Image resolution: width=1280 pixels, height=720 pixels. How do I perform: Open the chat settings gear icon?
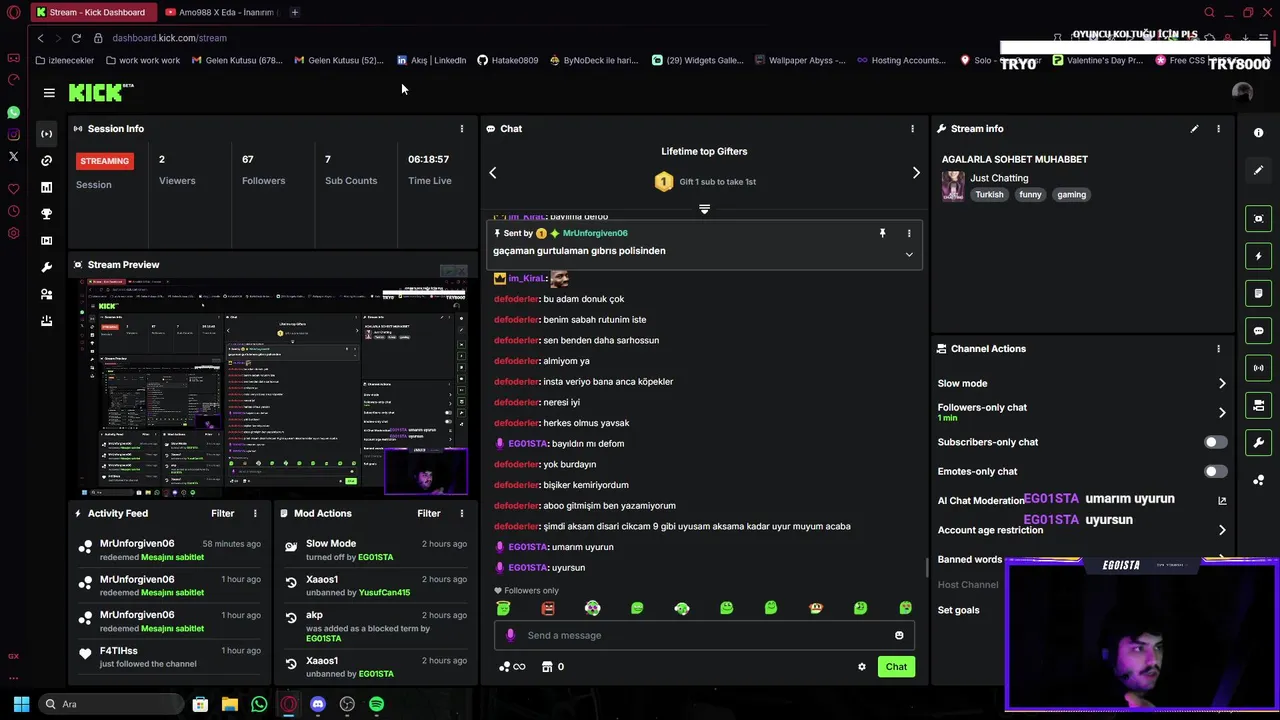click(861, 667)
